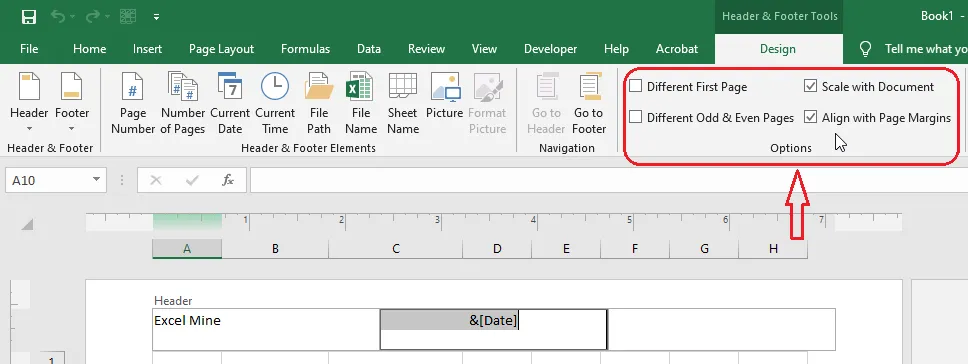The image size is (968, 364).
Task: Open the Developer tab
Action: [551, 49]
